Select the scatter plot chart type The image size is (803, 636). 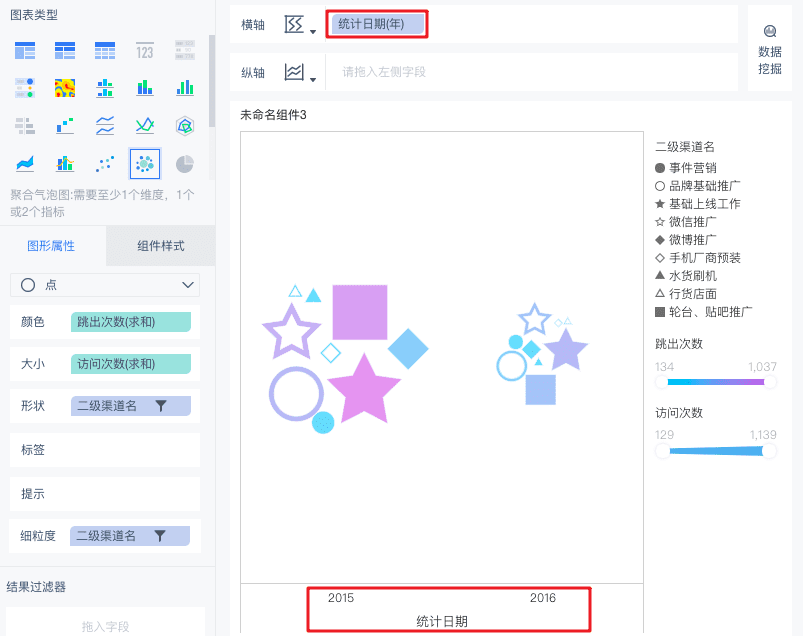[x=105, y=164]
